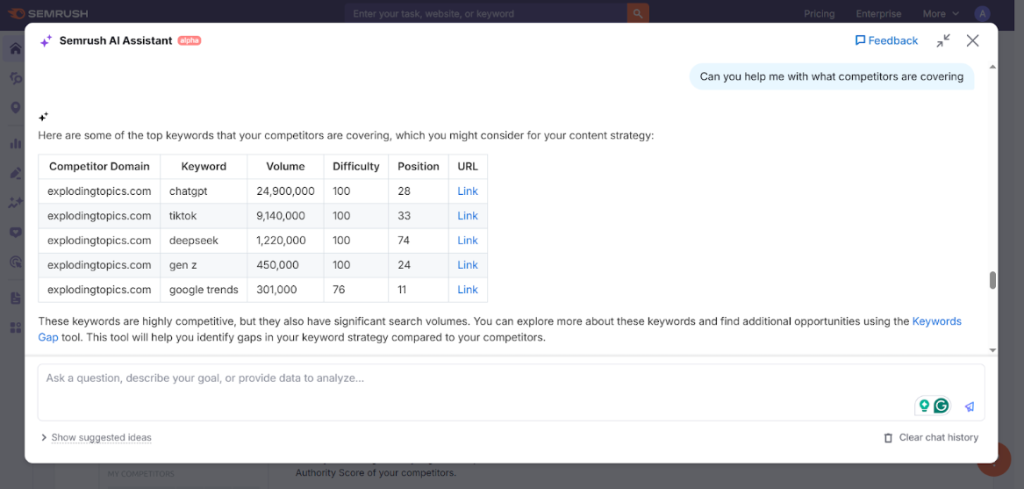
Task: Click the position value 11
Action: point(402,290)
